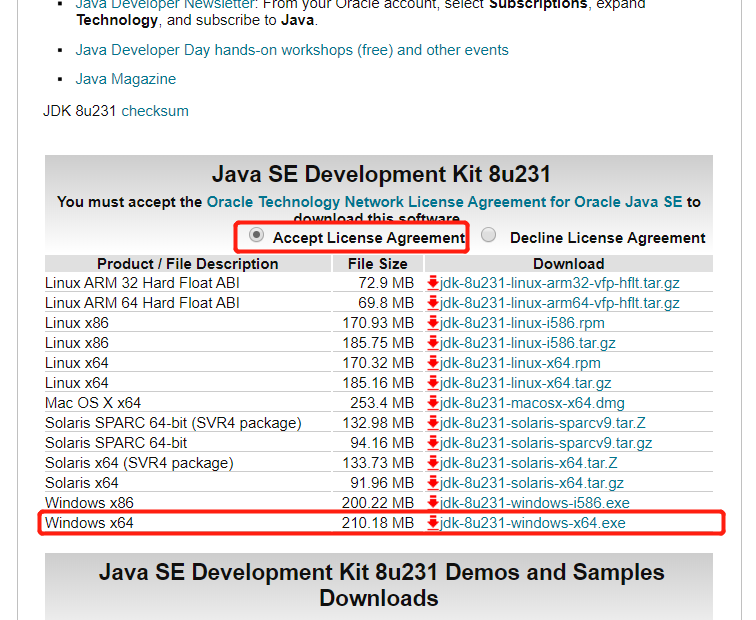Click download arrow icon for linux-x64.rpm
This screenshot has height=620, width=756.
pyautogui.click(x=433, y=363)
